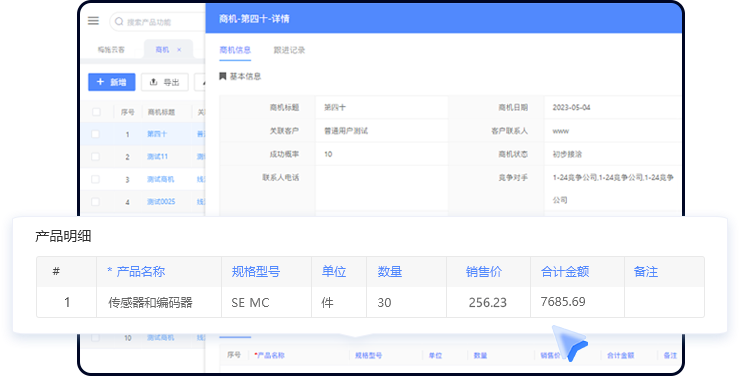This screenshot has height=376, width=740.
Task: Click the 数量 header in bottom table
Action: pyautogui.click(x=480, y=356)
